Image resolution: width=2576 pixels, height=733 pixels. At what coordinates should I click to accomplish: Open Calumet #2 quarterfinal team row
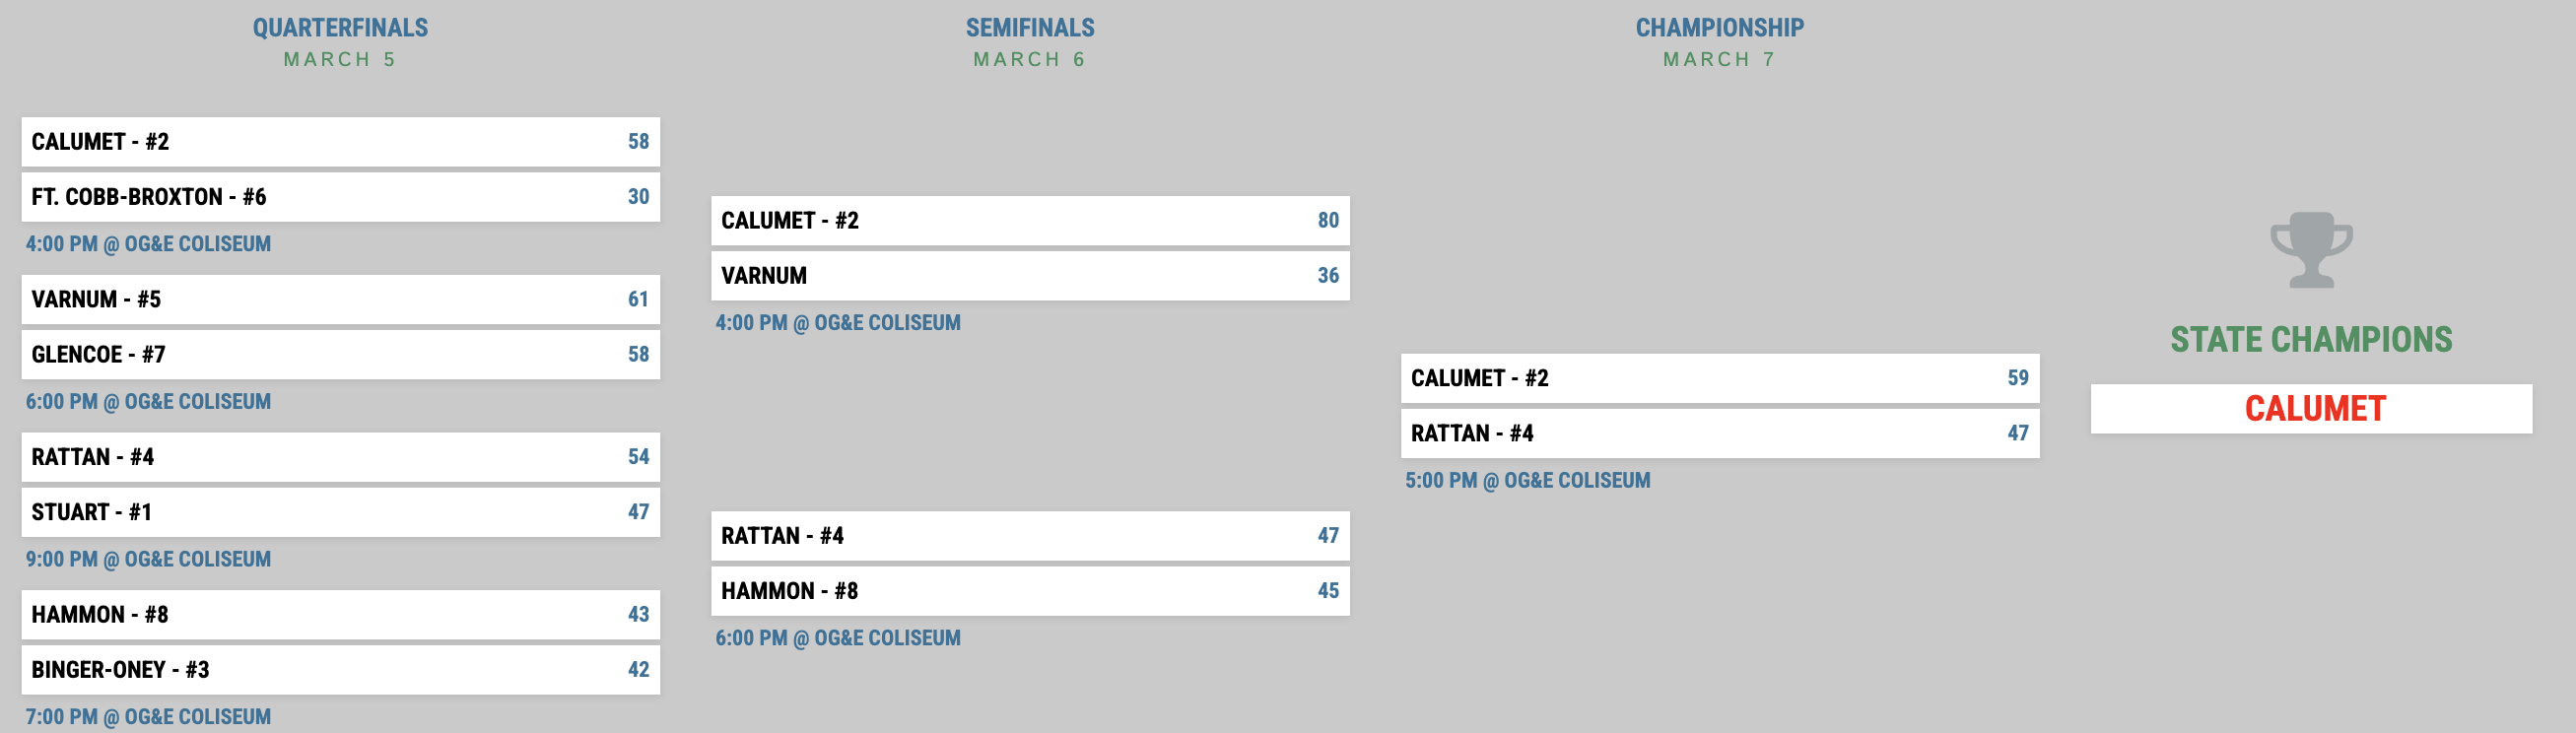[x=340, y=142]
